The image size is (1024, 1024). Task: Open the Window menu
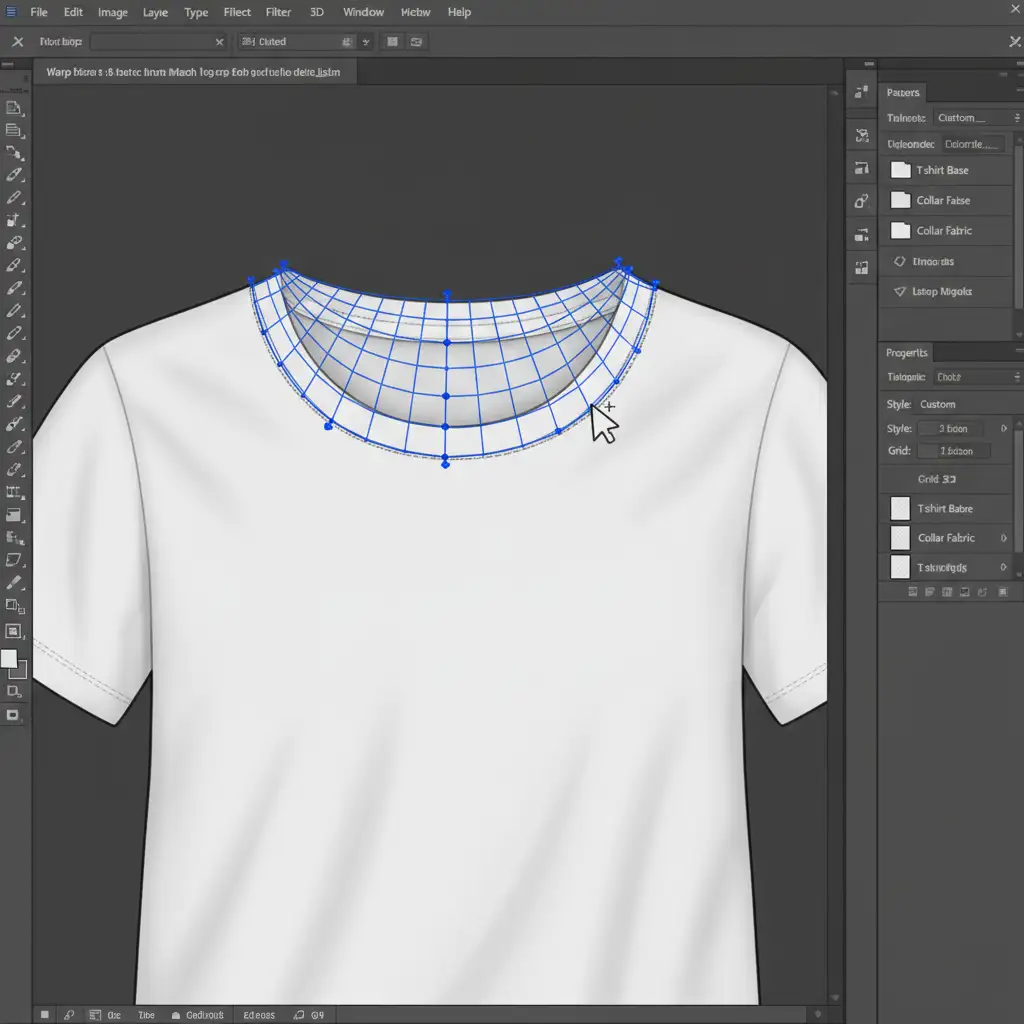363,12
